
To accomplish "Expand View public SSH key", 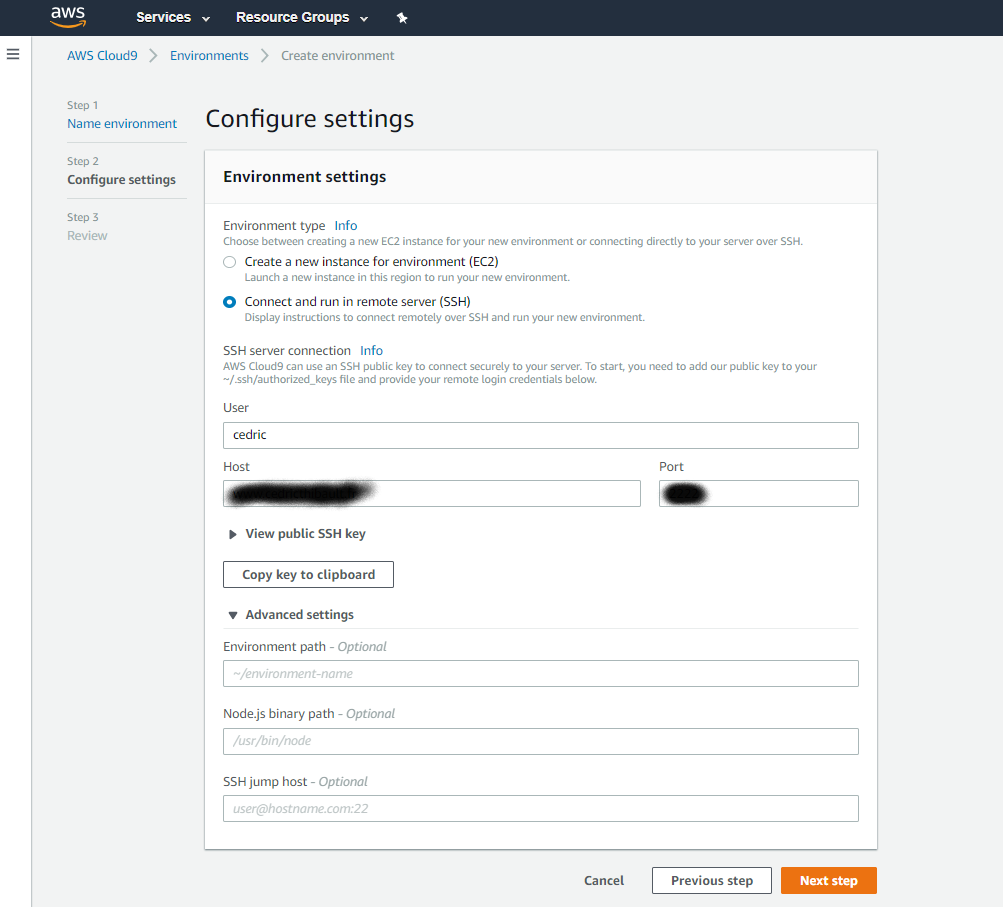I will coord(297,533).
